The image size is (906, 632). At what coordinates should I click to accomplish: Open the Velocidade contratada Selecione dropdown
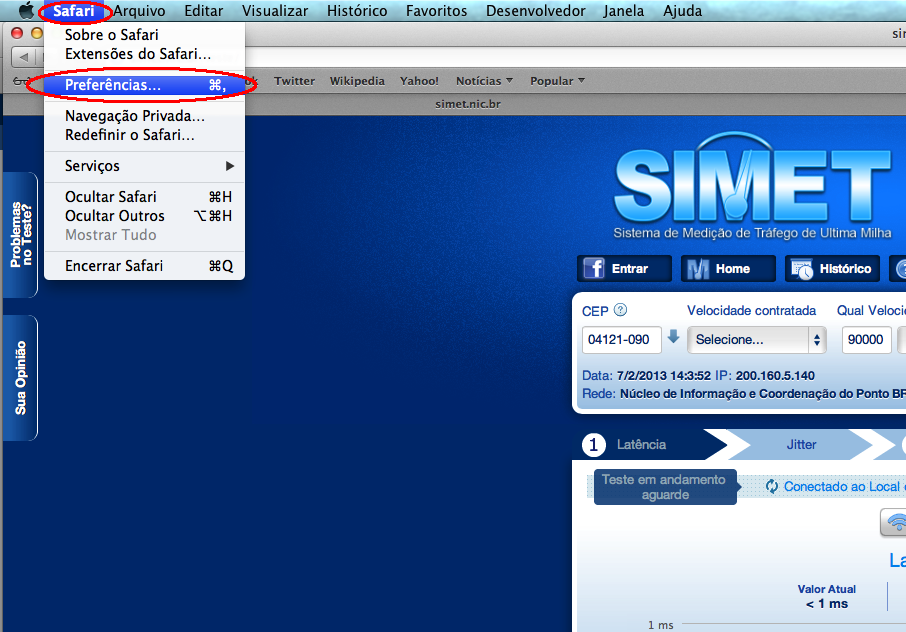click(756, 340)
